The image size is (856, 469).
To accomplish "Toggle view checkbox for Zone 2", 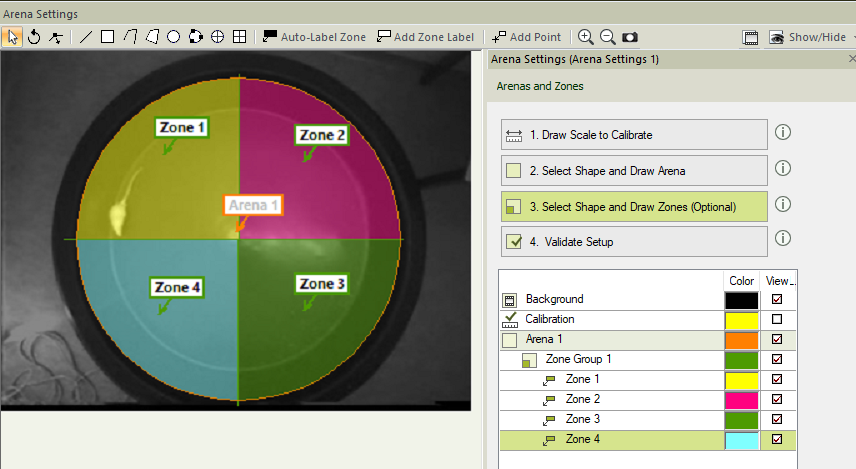I will click(x=777, y=399).
